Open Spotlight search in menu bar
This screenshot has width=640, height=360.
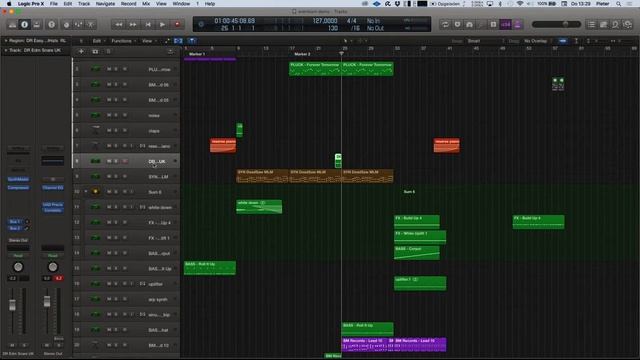619,4
